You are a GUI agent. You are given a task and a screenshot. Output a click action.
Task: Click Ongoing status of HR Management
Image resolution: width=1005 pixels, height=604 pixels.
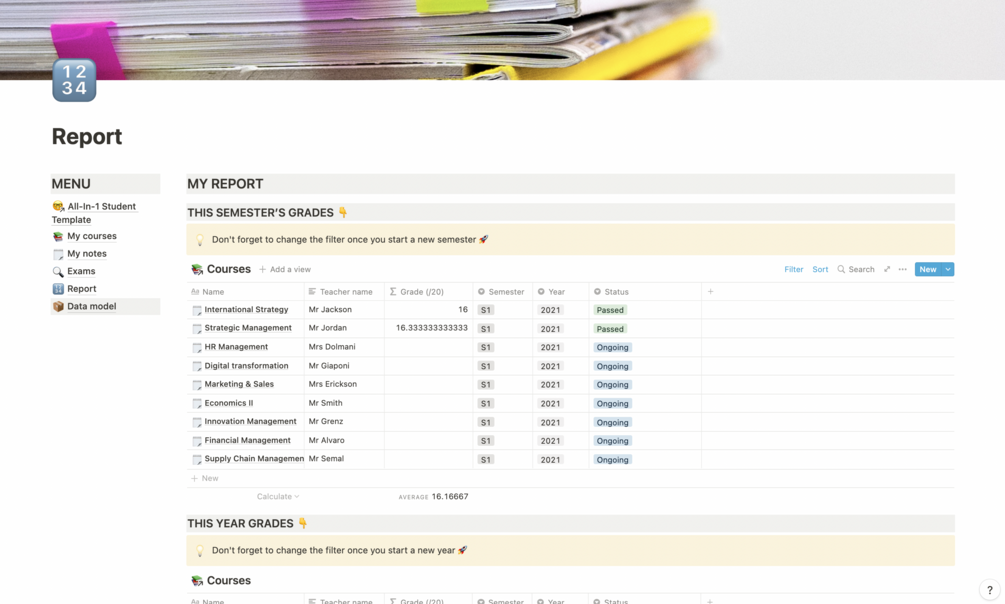click(612, 347)
